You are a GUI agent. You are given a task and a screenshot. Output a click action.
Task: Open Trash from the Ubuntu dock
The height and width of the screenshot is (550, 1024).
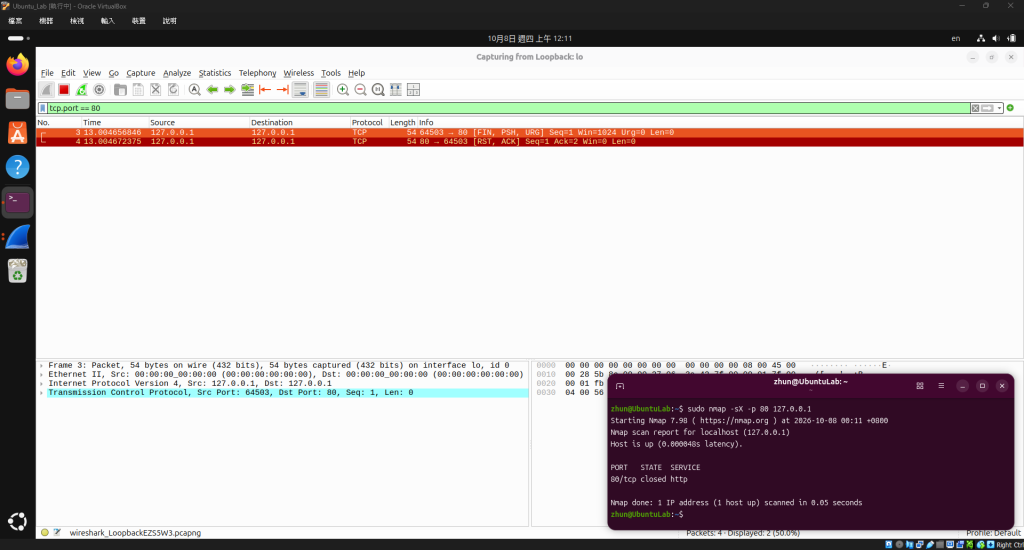point(18,271)
